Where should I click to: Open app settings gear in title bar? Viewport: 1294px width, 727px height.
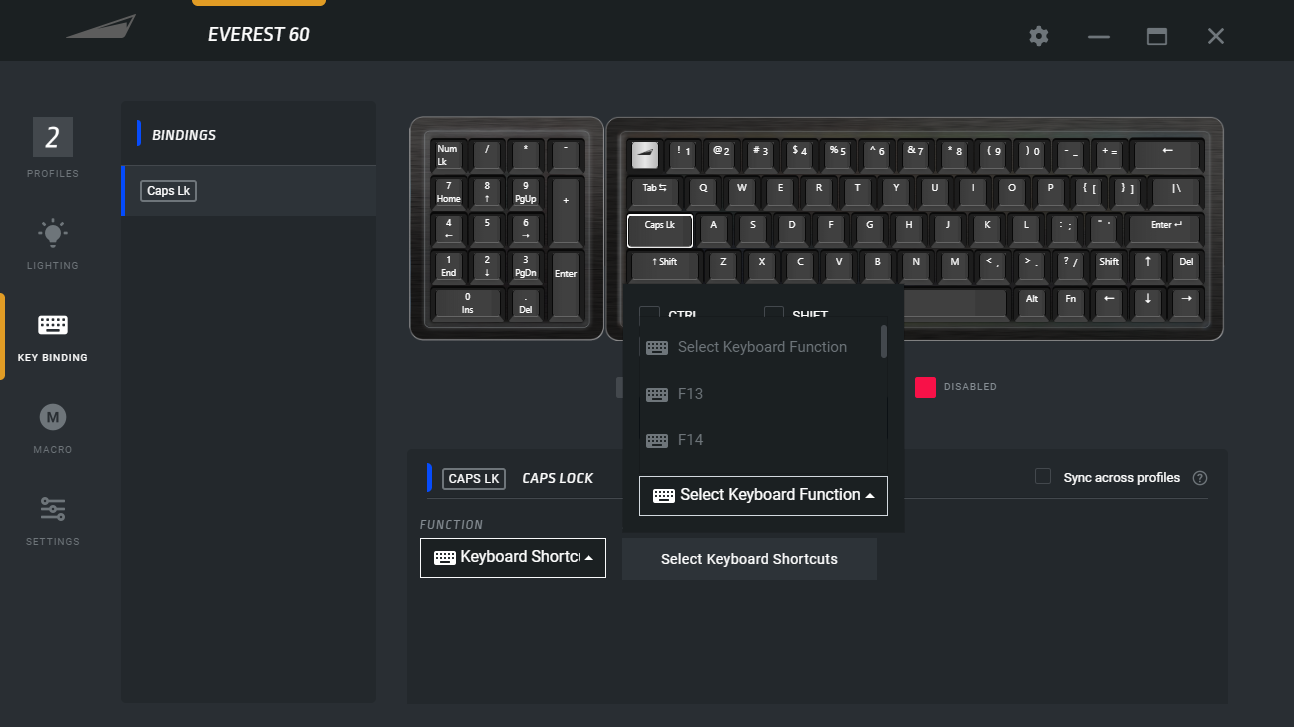pyautogui.click(x=1039, y=36)
